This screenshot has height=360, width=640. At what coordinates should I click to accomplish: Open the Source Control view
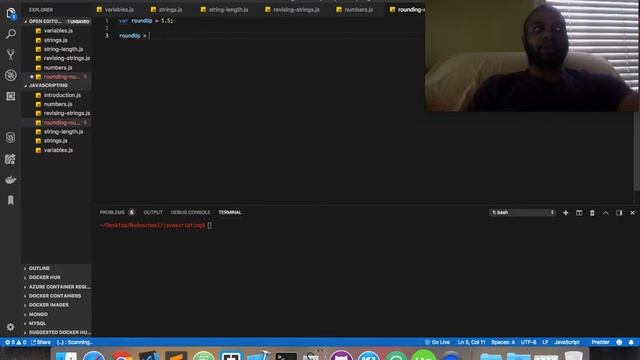[x=11, y=54]
